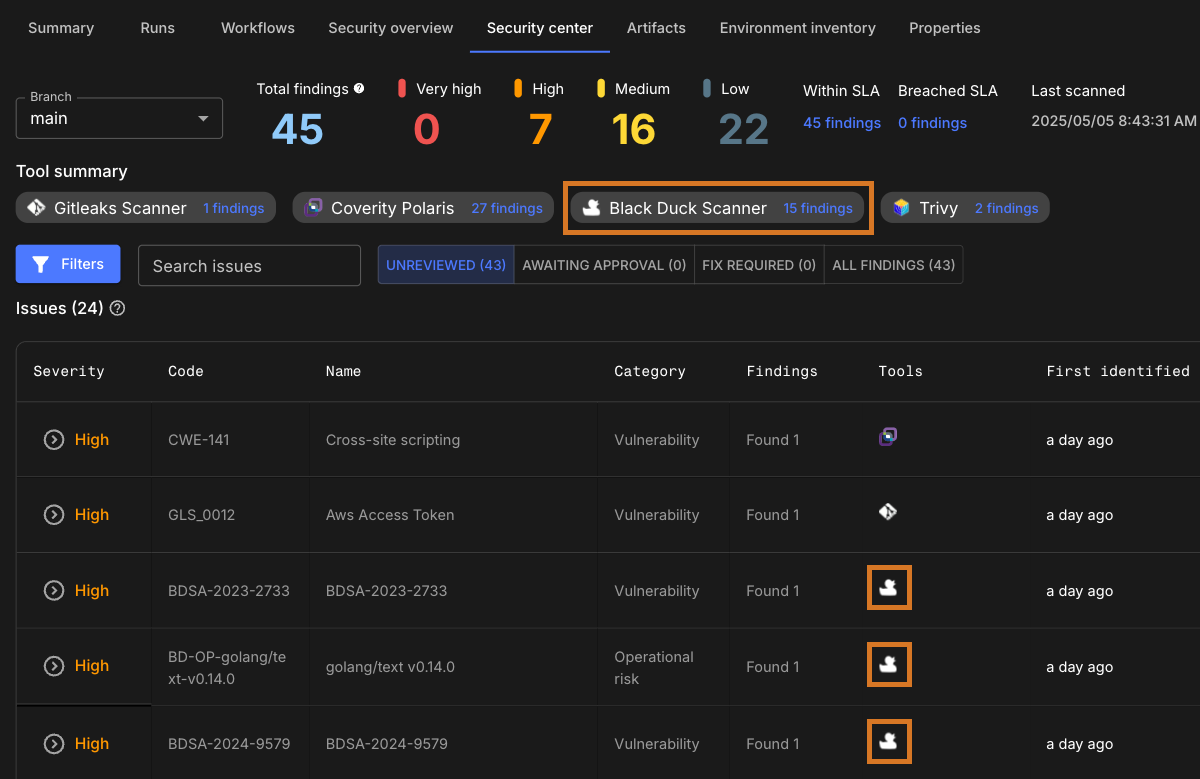Click Black Duck icon in BDSA-2023-2733 row
This screenshot has width=1200, height=779.
click(x=889, y=588)
